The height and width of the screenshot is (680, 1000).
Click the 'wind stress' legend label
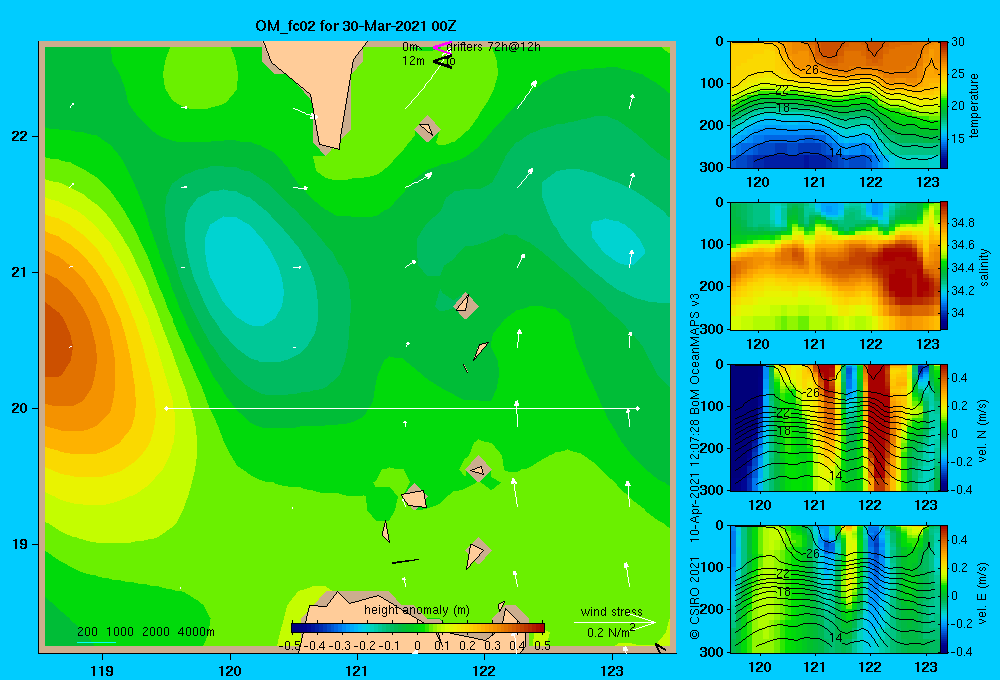point(611,611)
